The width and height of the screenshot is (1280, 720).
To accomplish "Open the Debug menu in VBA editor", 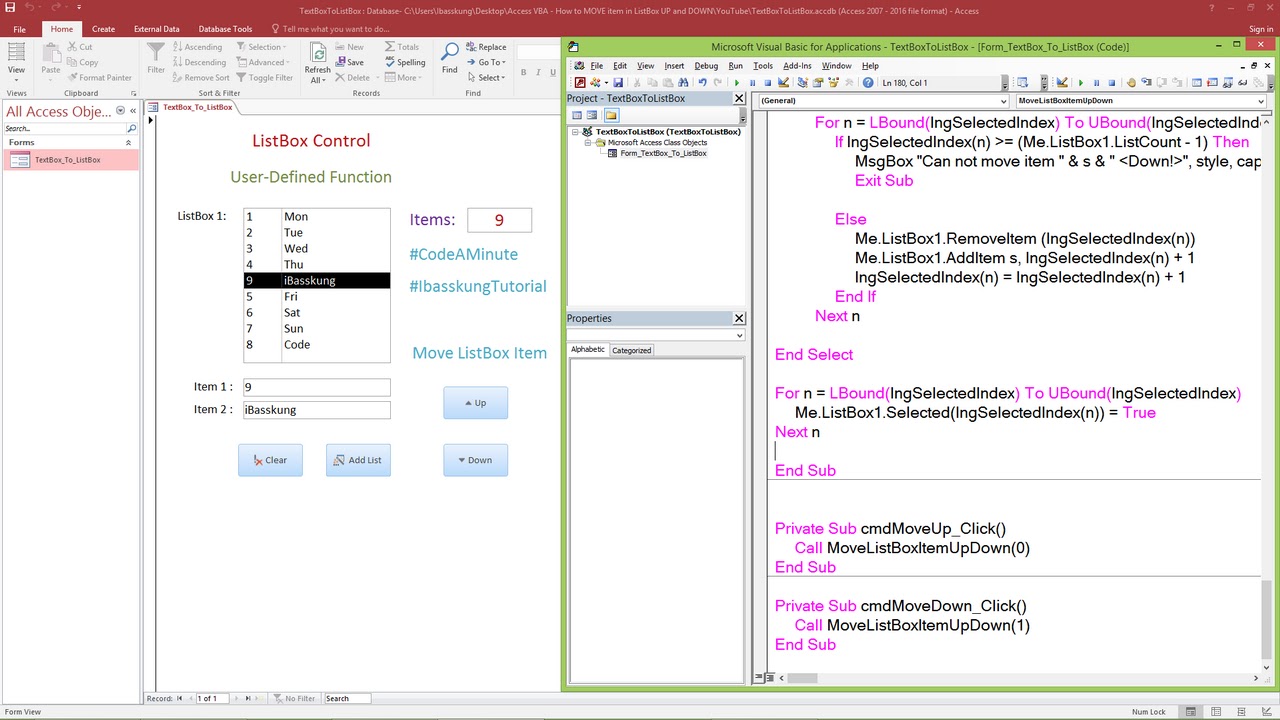I will [706, 66].
